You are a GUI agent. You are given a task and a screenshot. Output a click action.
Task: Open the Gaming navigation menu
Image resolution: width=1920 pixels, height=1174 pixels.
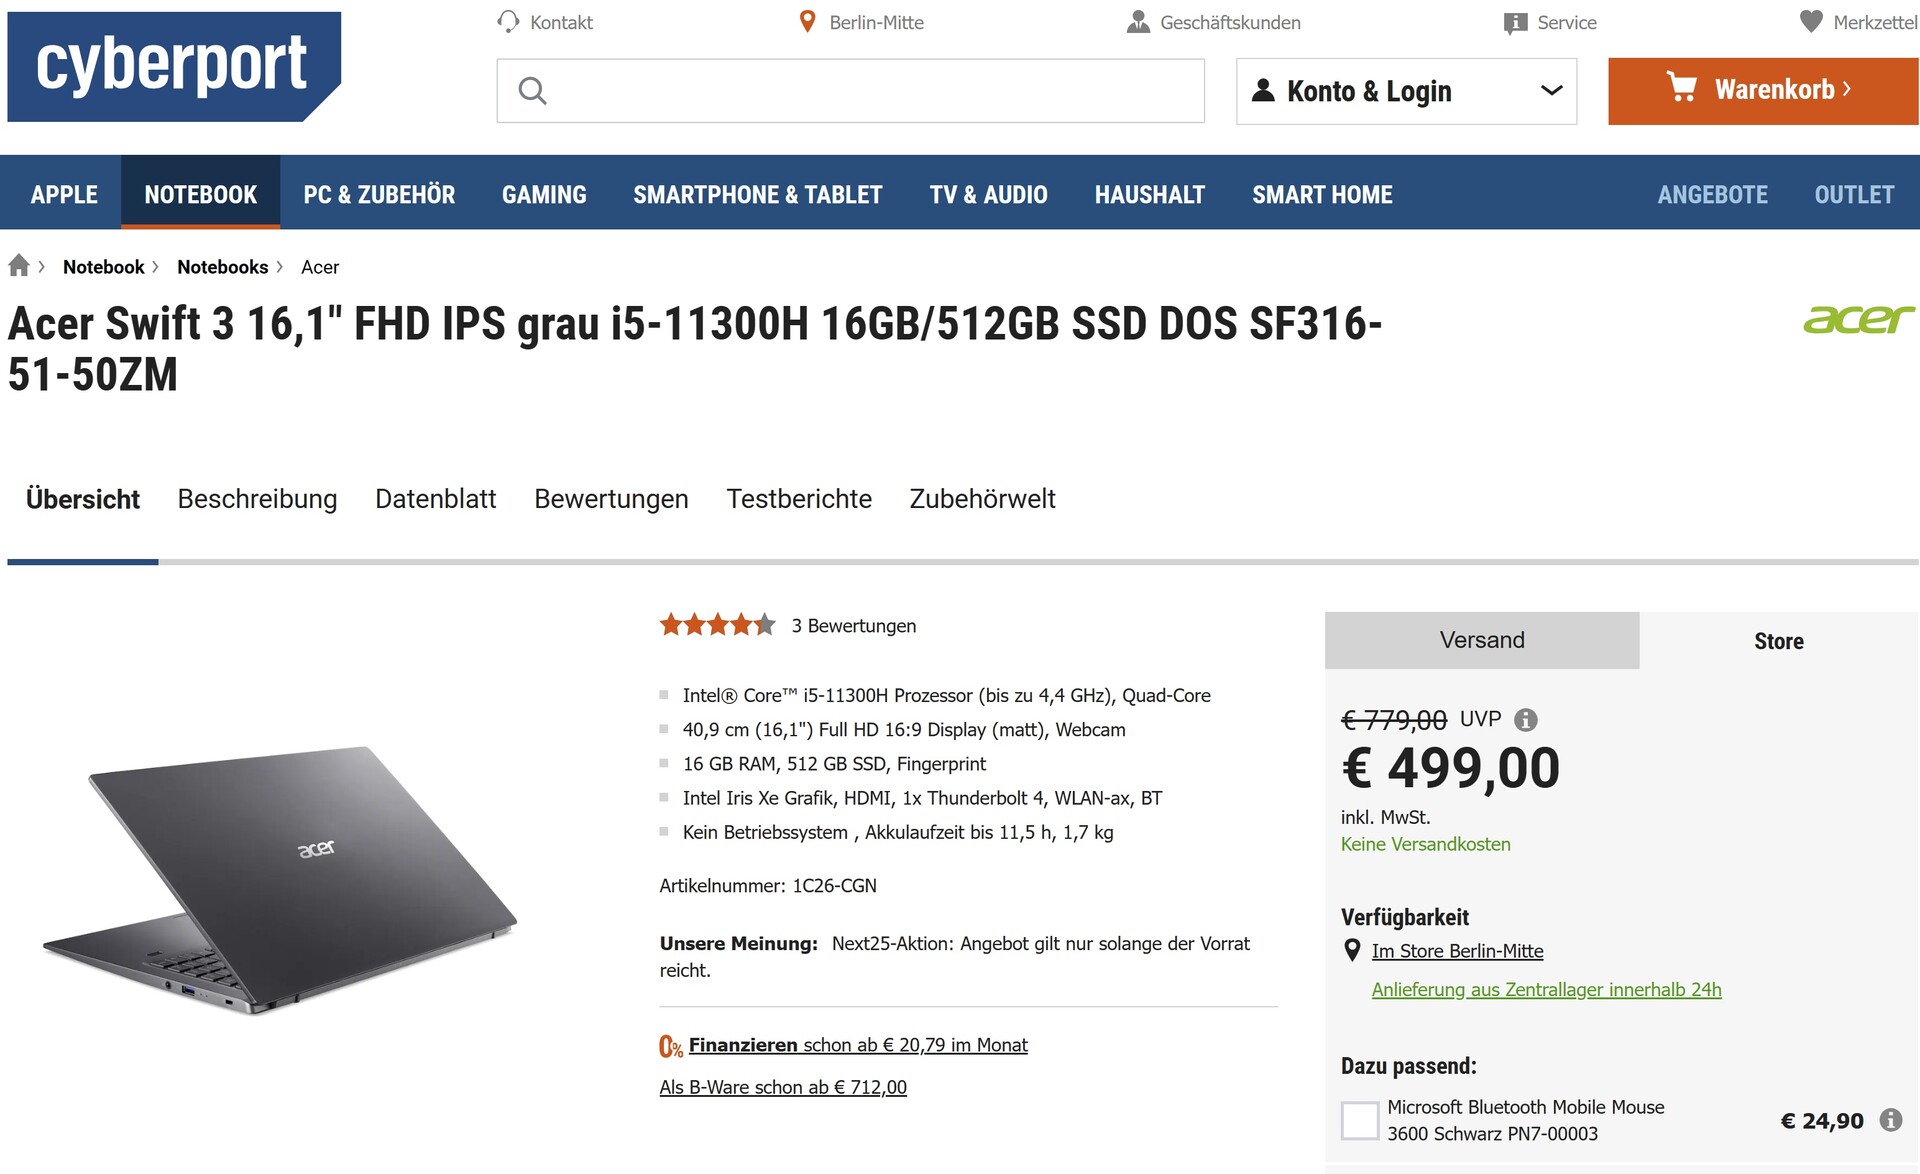[x=544, y=194]
